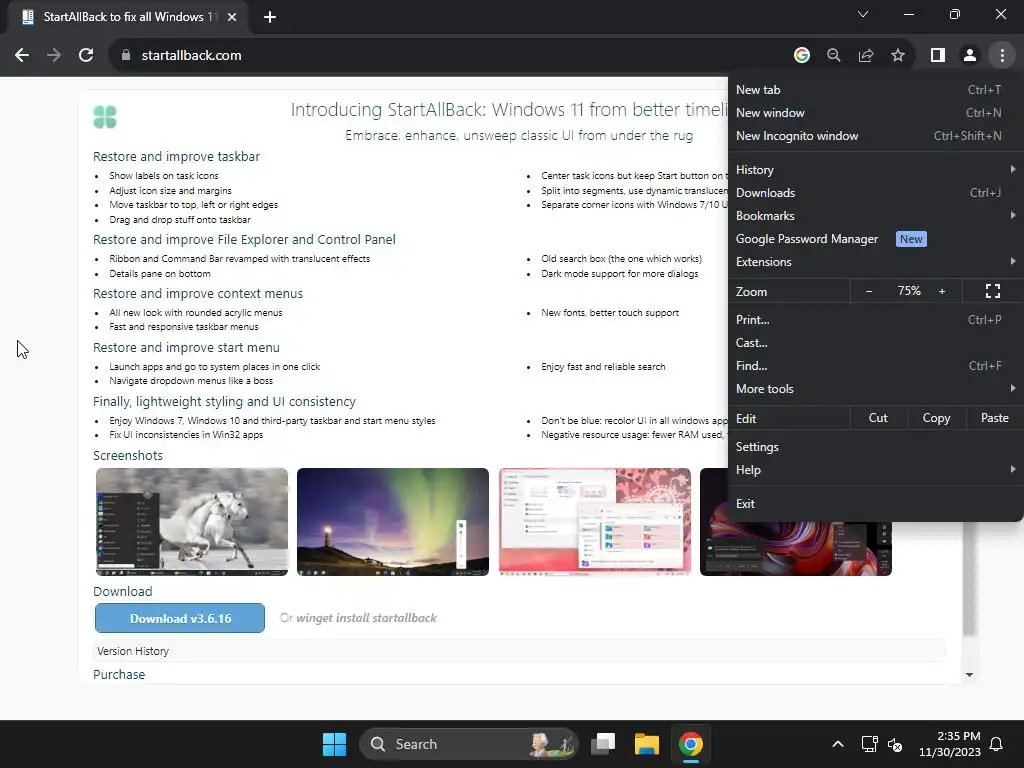
Task: Expand the Extensions submenu
Action: [875, 262]
